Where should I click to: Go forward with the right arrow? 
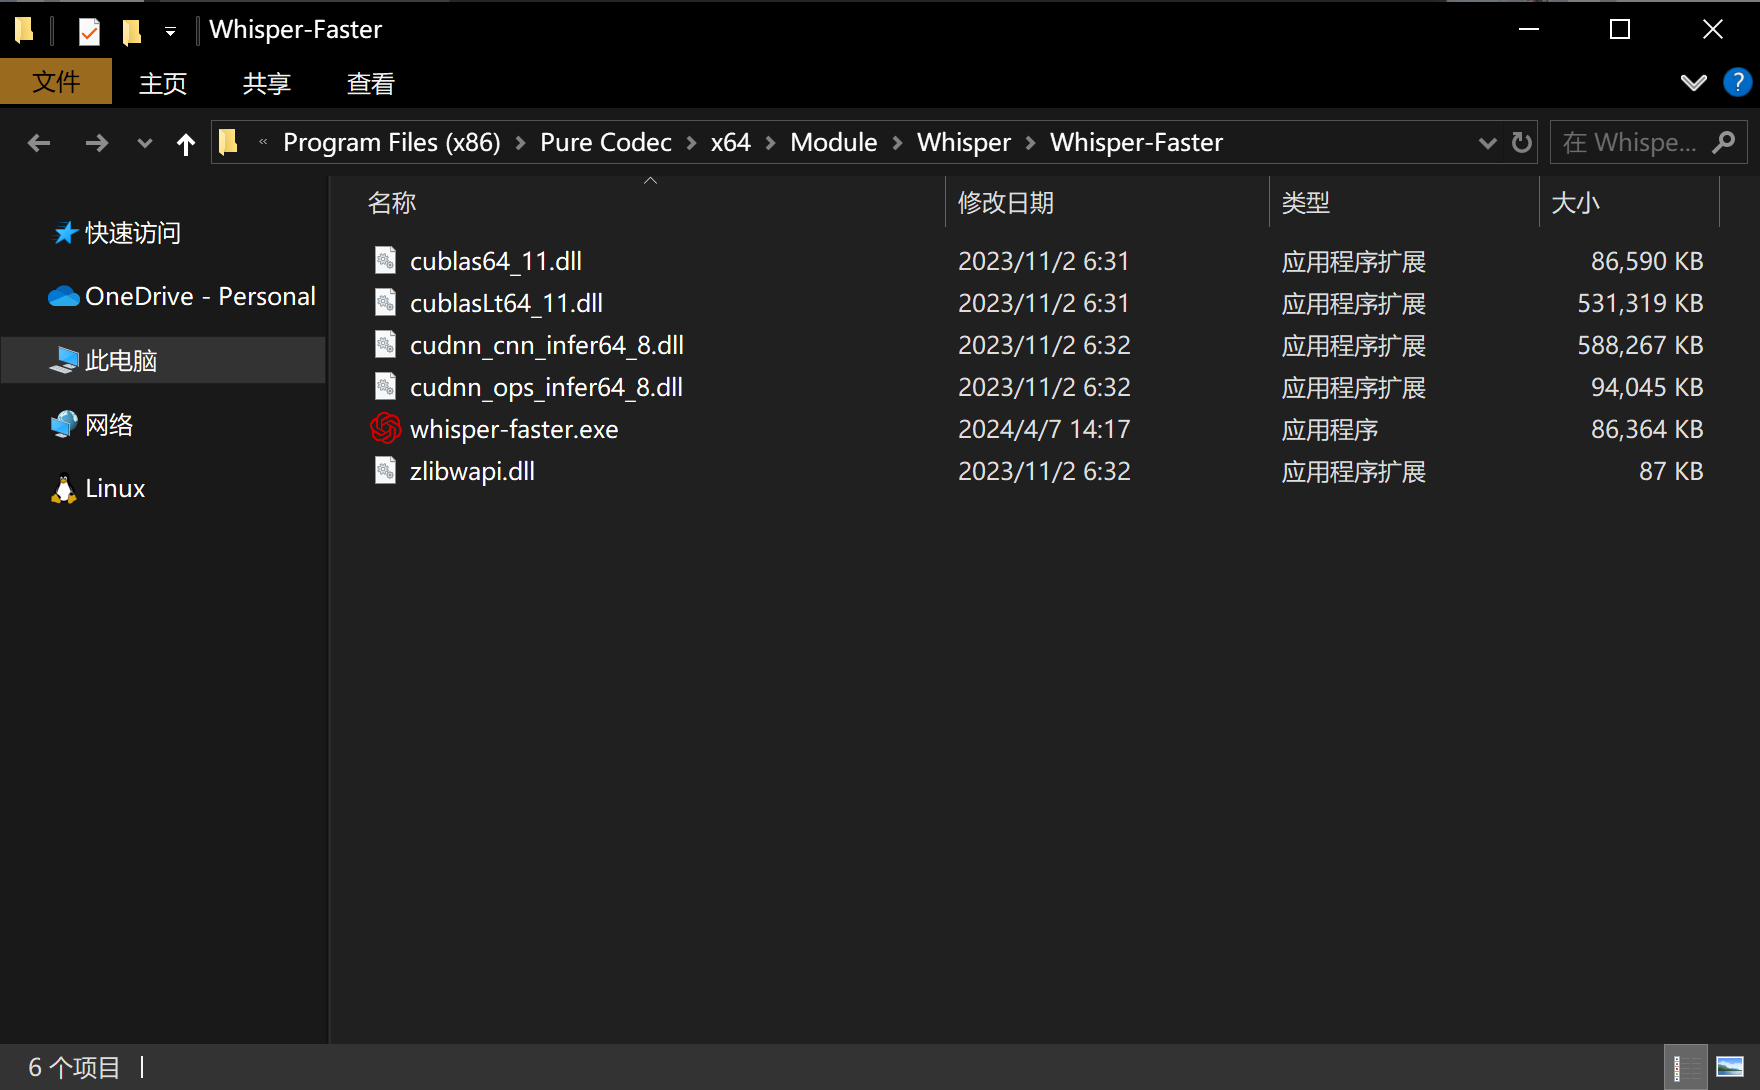[97, 143]
